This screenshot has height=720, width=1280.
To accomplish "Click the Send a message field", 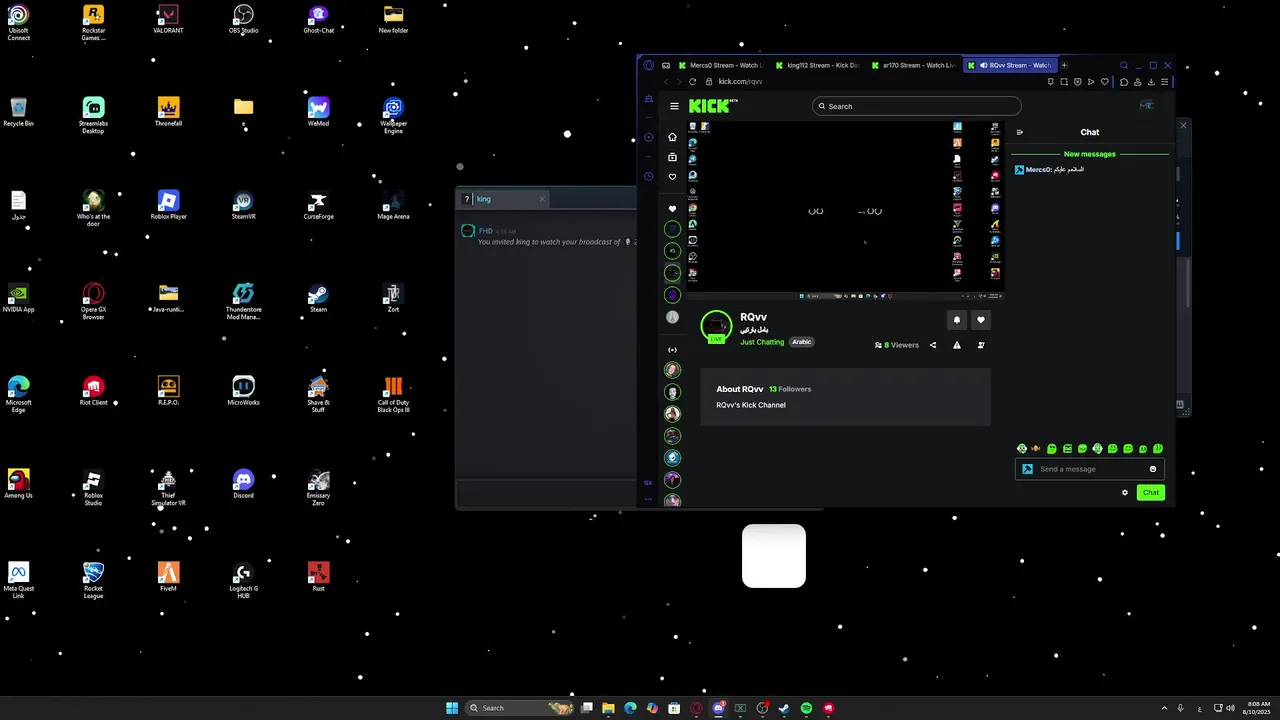I will [x=1088, y=469].
